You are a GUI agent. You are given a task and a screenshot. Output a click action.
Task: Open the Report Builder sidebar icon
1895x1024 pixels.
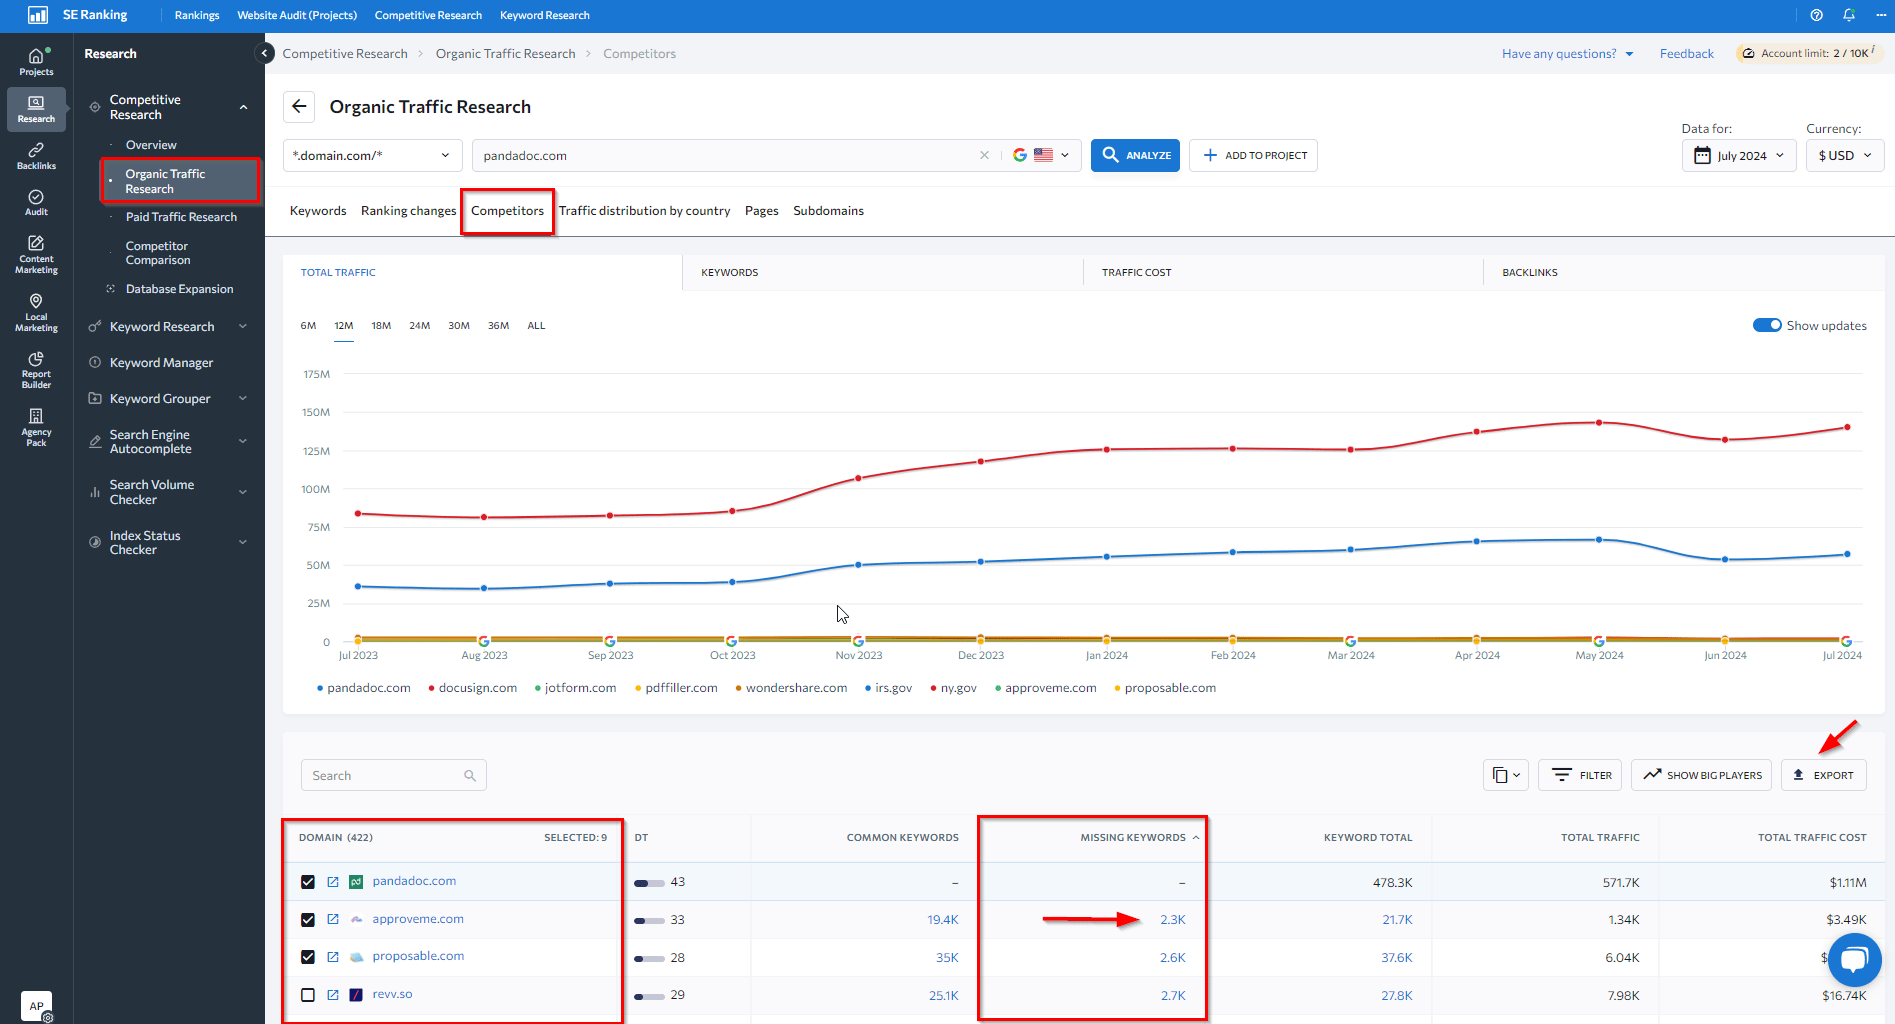coord(36,370)
